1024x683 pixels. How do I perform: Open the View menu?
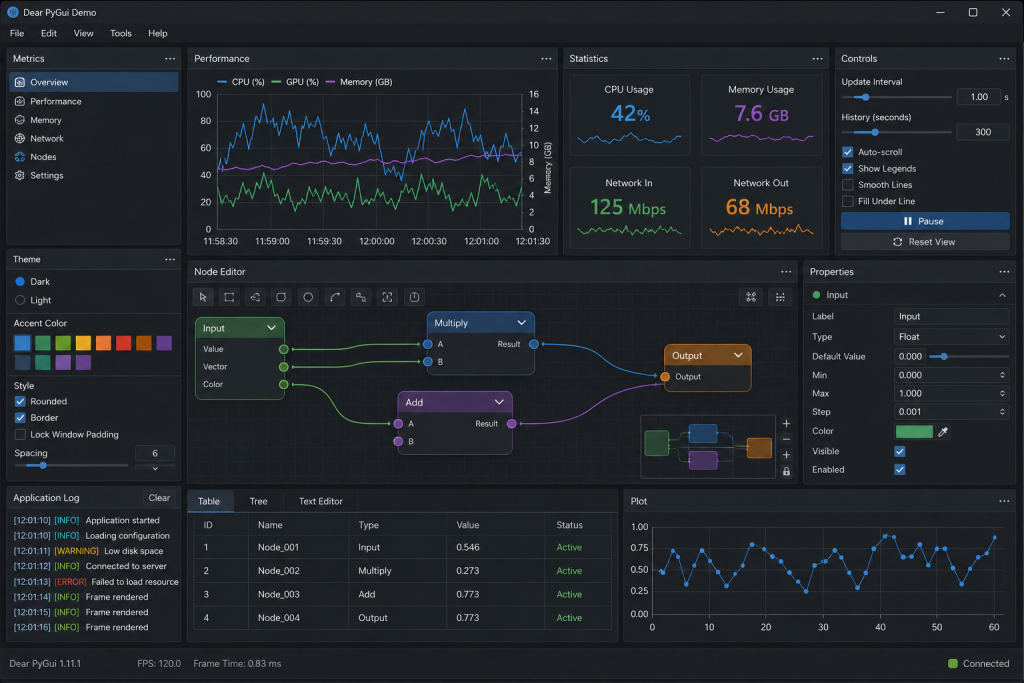(83, 33)
